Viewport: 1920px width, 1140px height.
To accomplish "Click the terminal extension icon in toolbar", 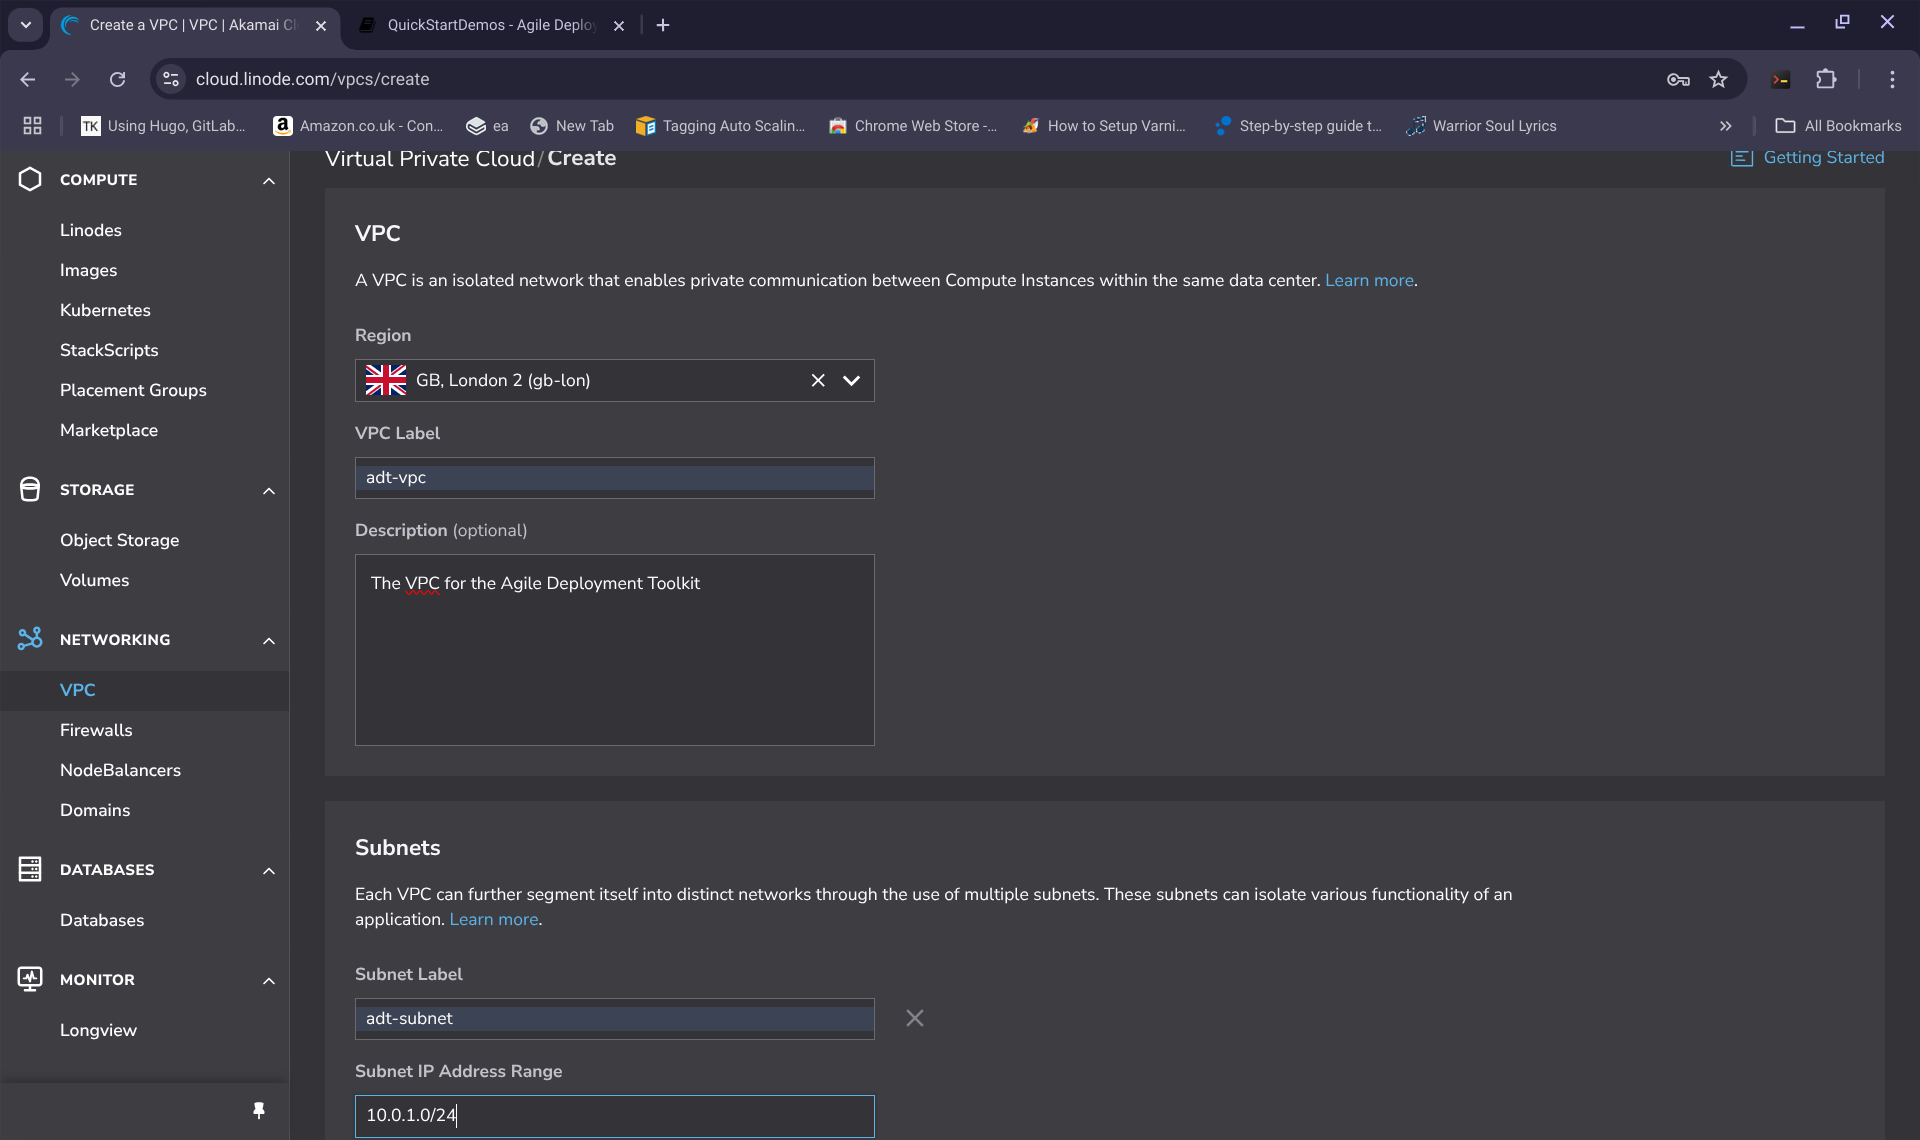I will (x=1781, y=79).
